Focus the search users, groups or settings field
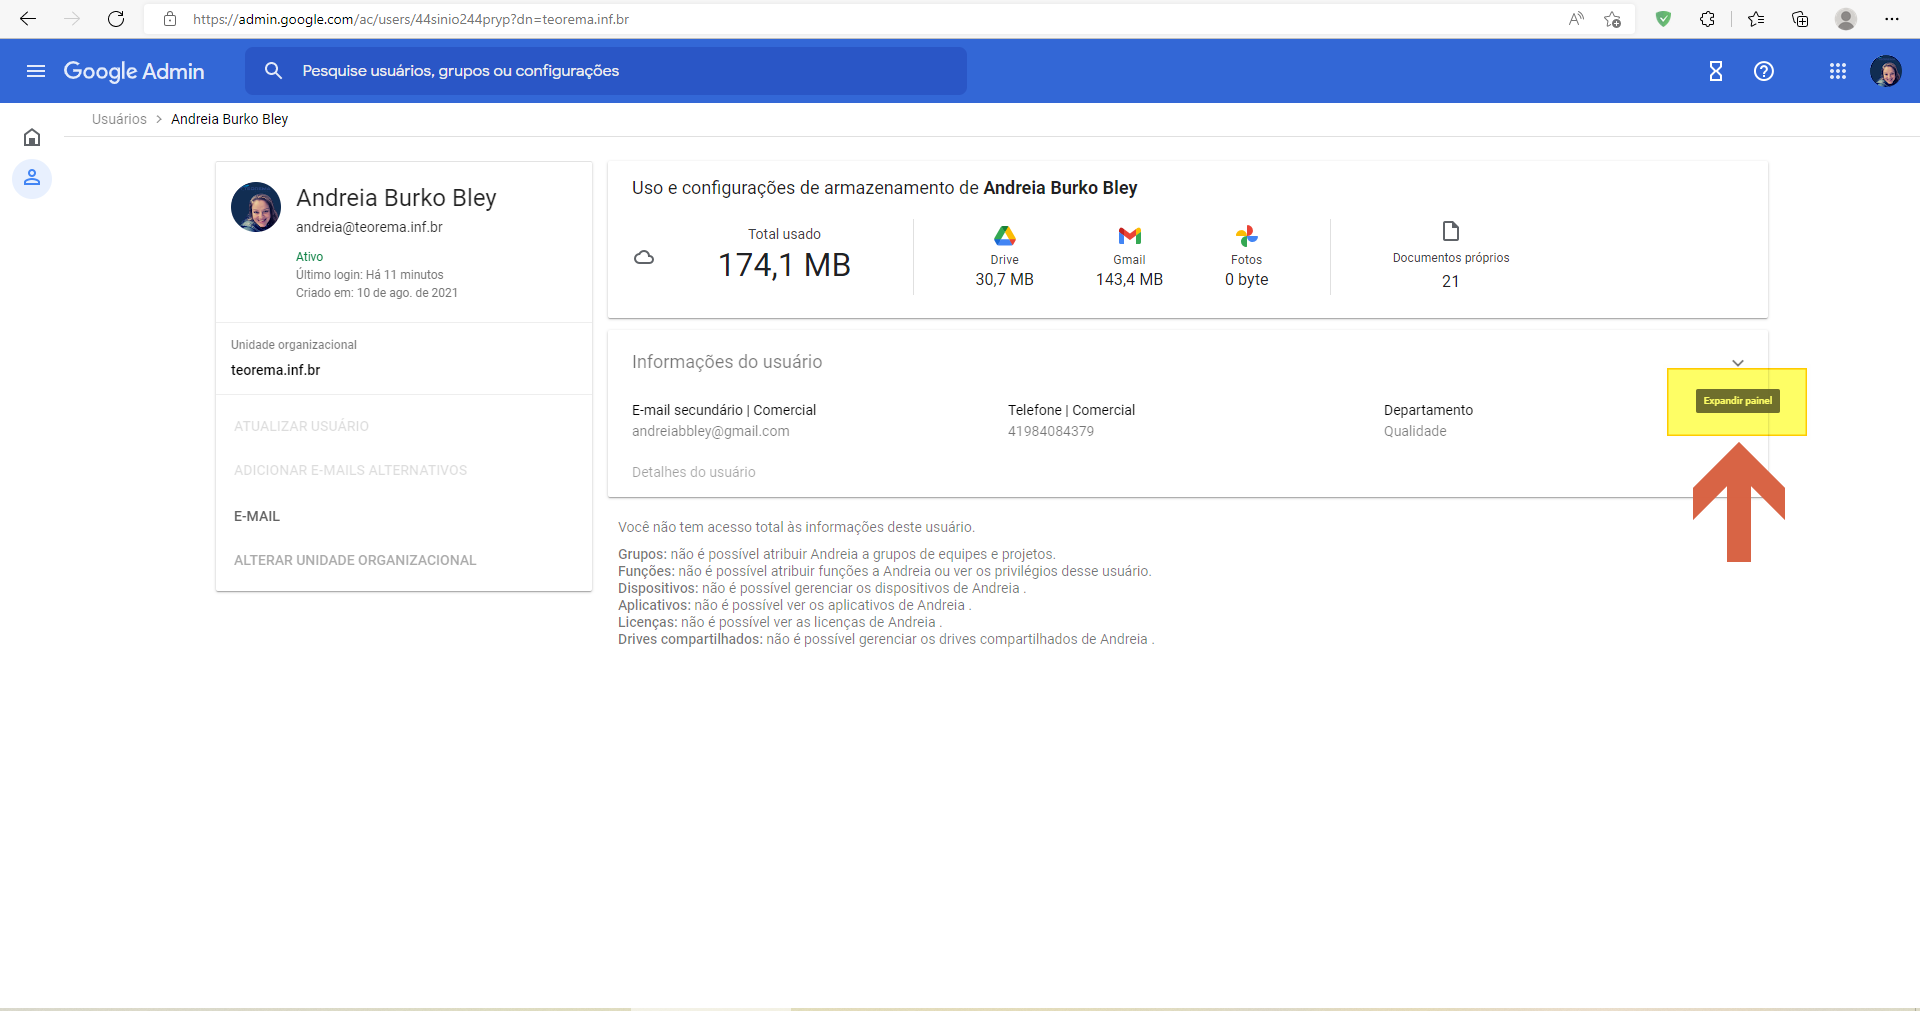 click(606, 71)
